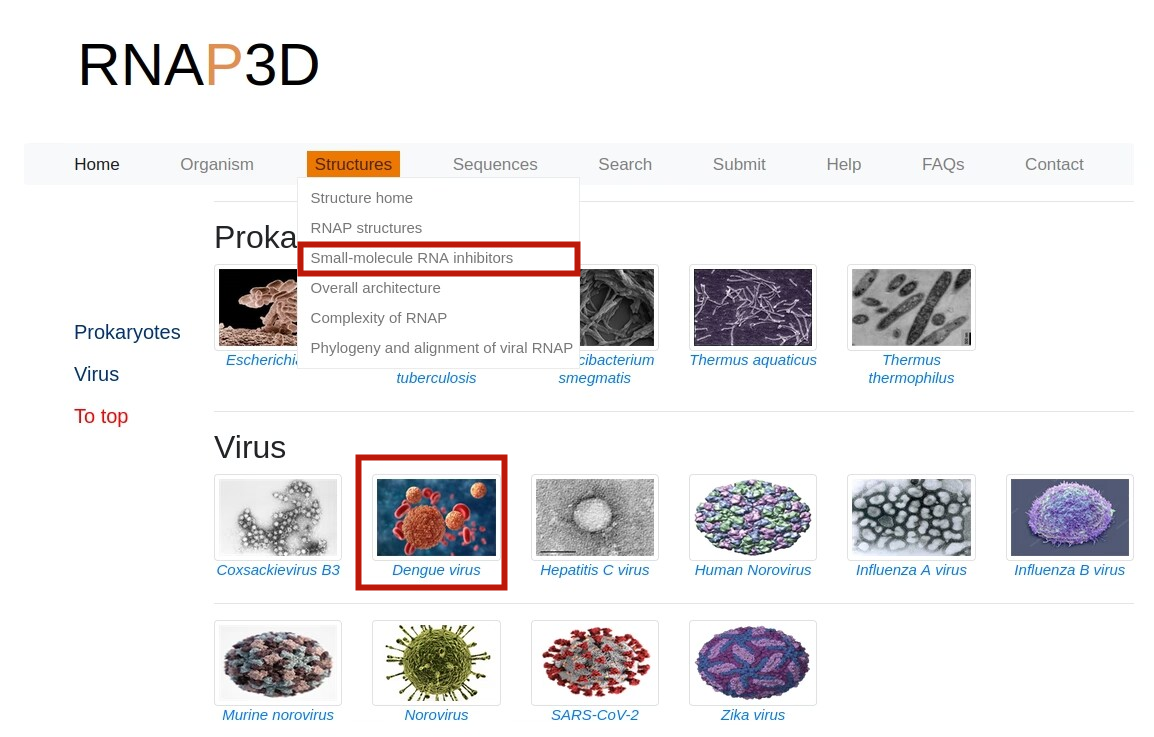The width and height of the screenshot is (1154, 737).
Task: Open the Structures dropdown menu
Action: click(353, 164)
